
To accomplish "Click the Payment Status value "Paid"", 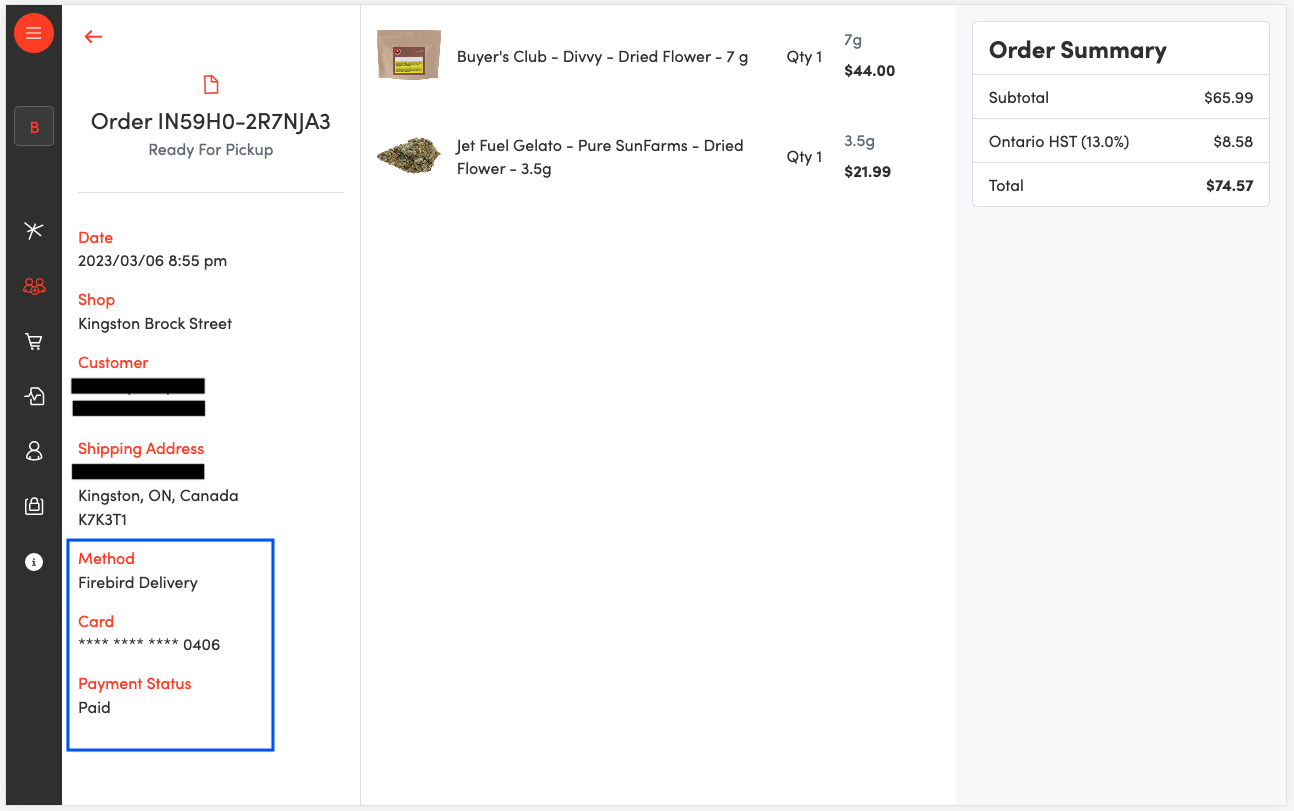I will coord(94,707).
